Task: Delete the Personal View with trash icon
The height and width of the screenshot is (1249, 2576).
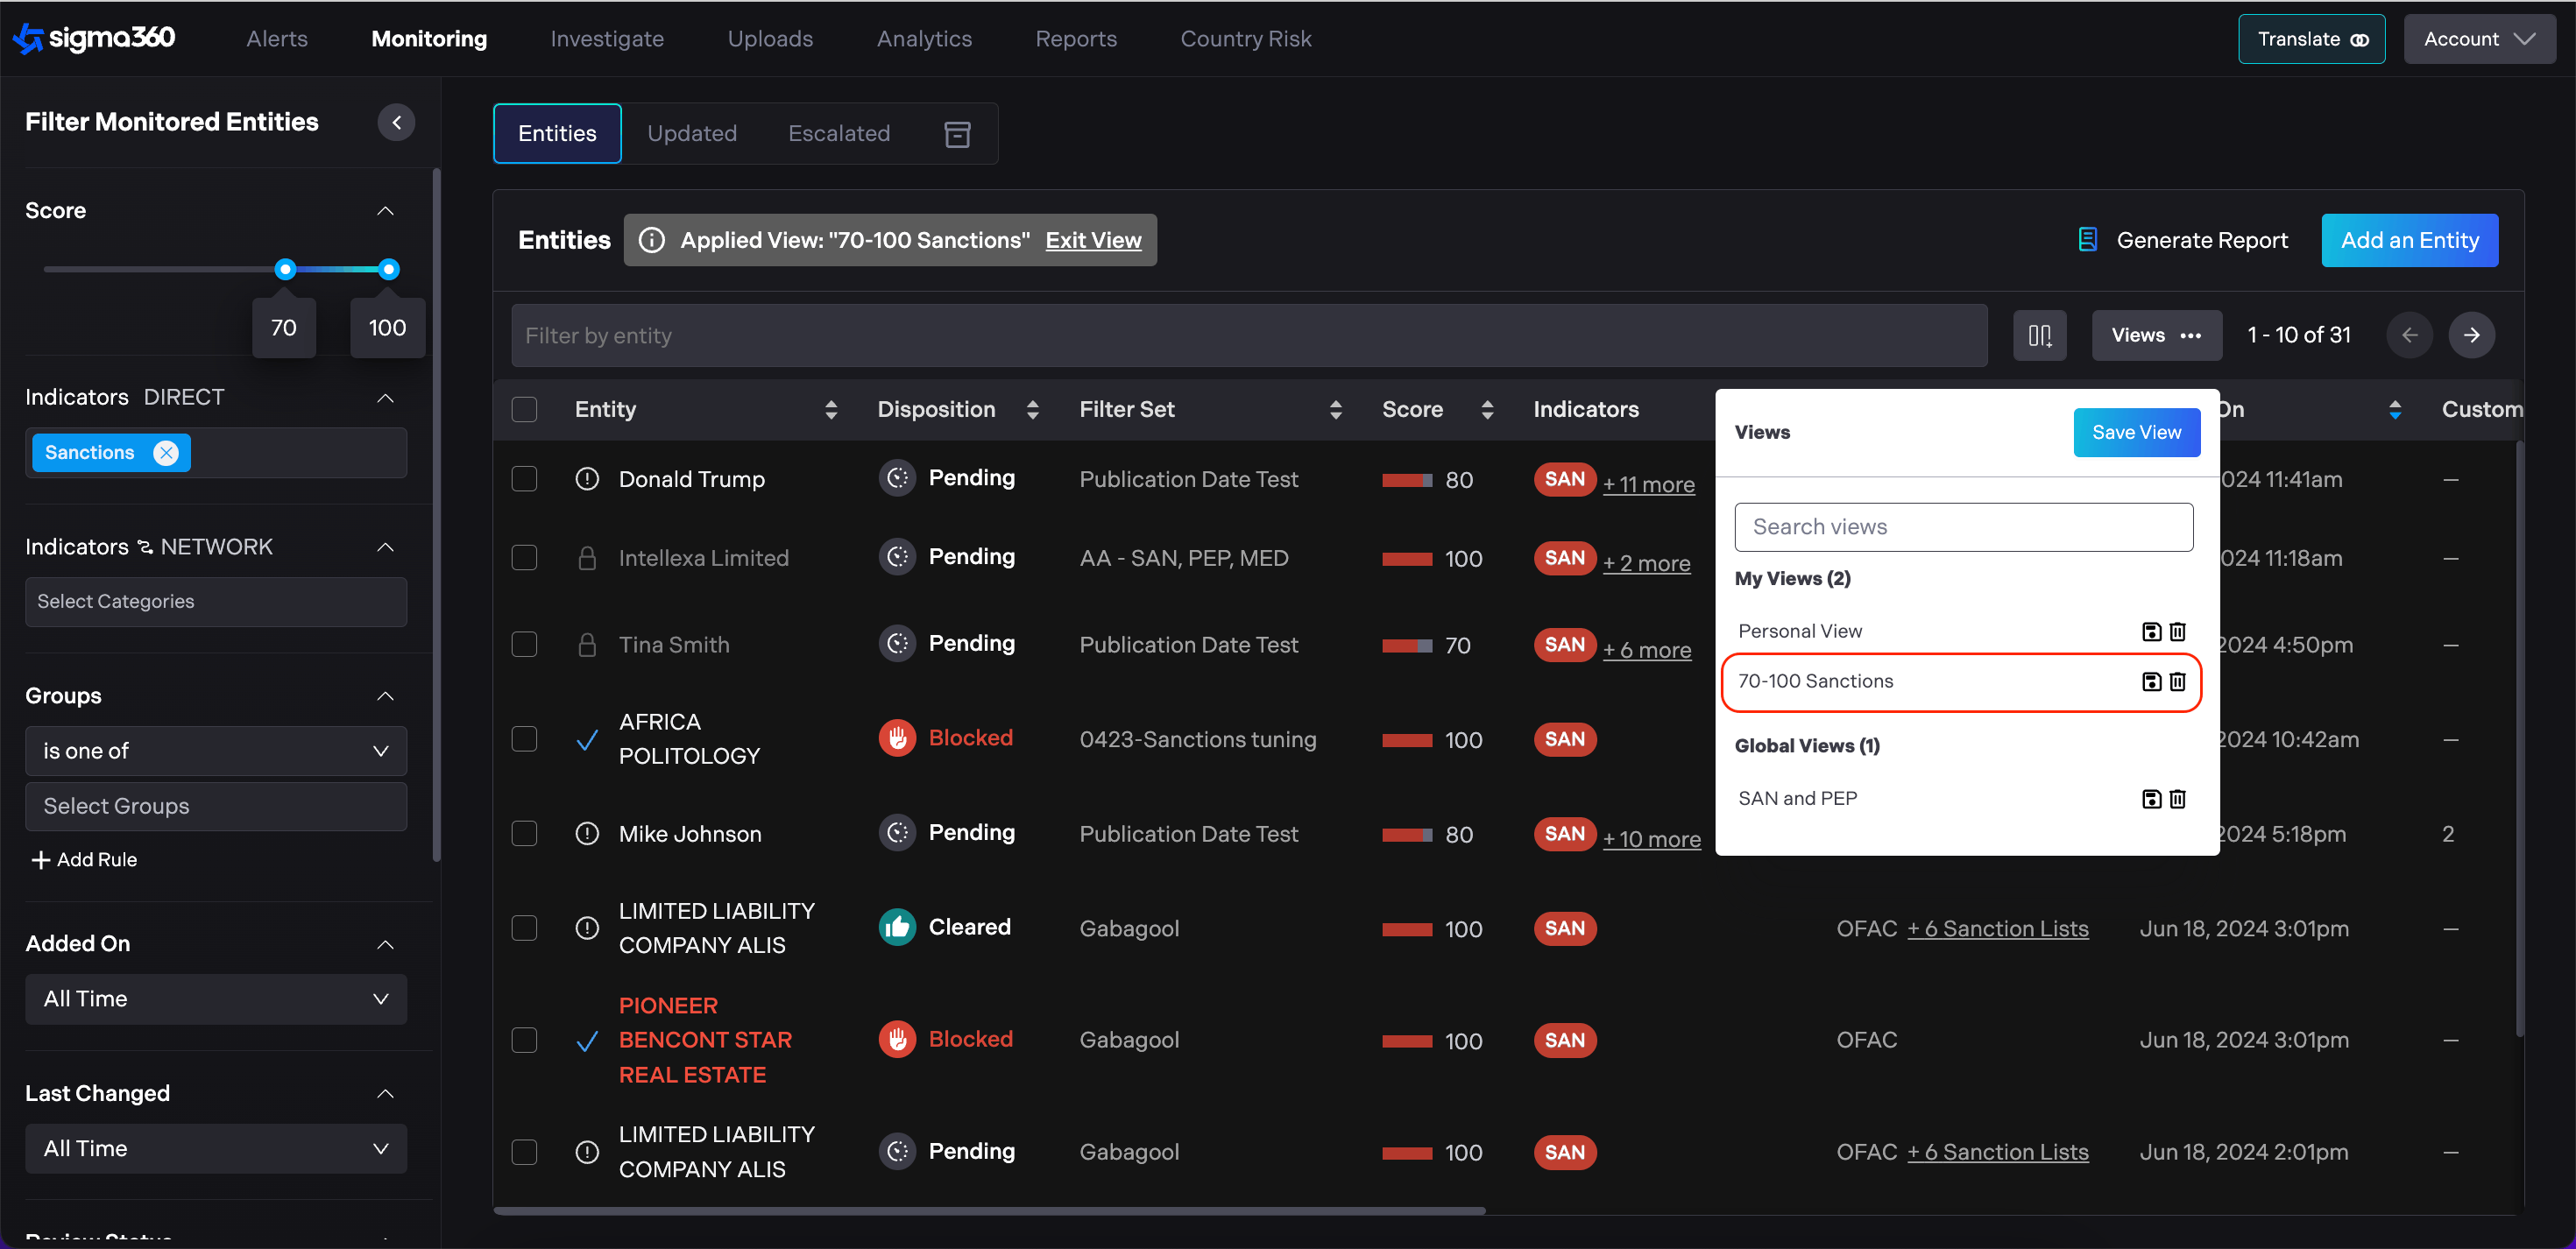Action: 2177,631
